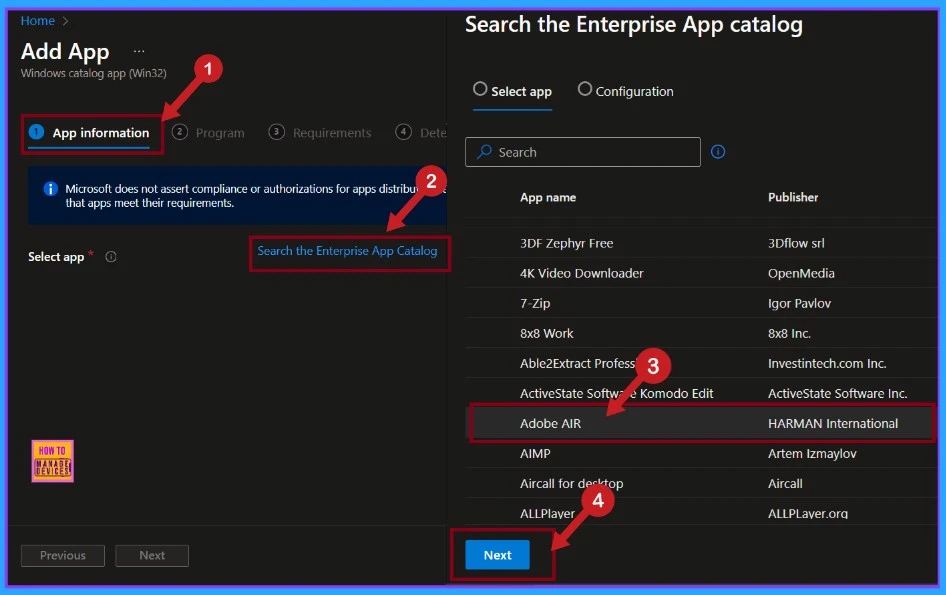Click the step 2 circle icon for Program
This screenshot has height=595, width=946.
click(180, 132)
